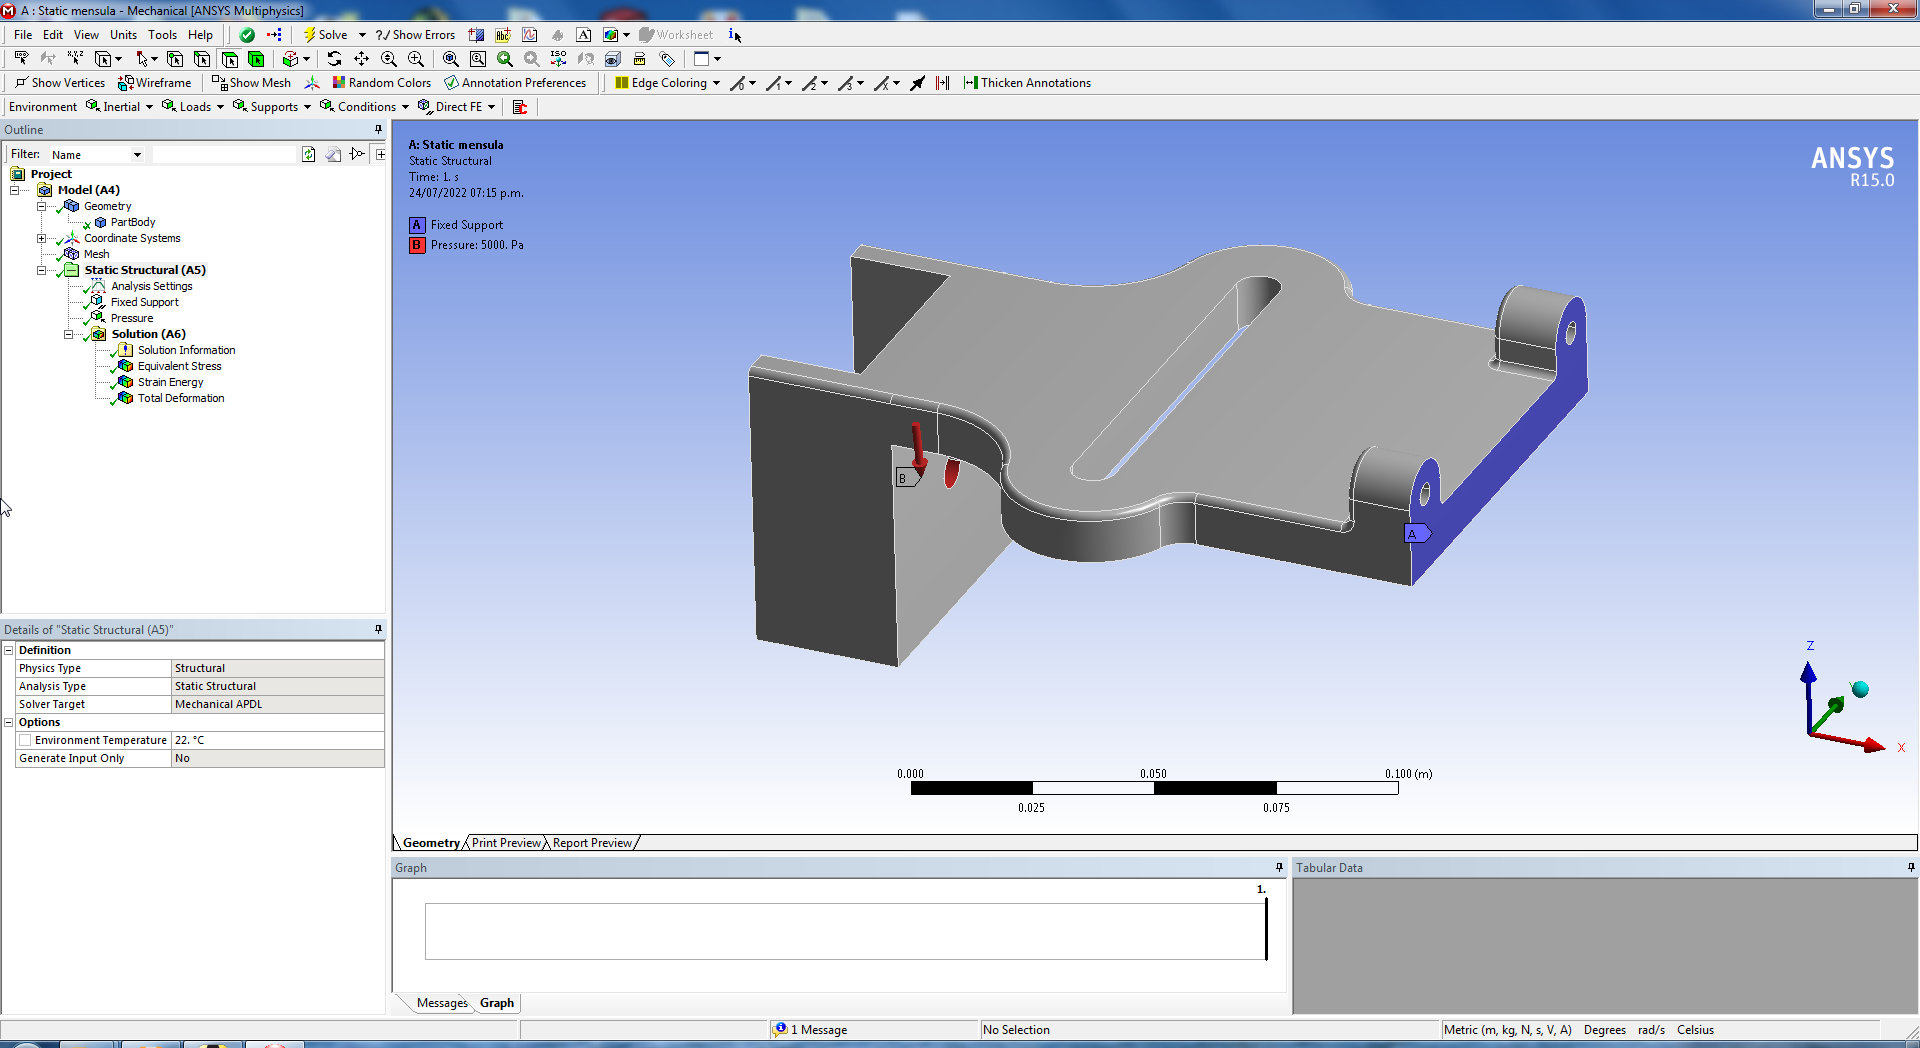Select Equivalent Stress in the outline tree
The height and width of the screenshot is (1048, 1920).
tap(179, 366)
